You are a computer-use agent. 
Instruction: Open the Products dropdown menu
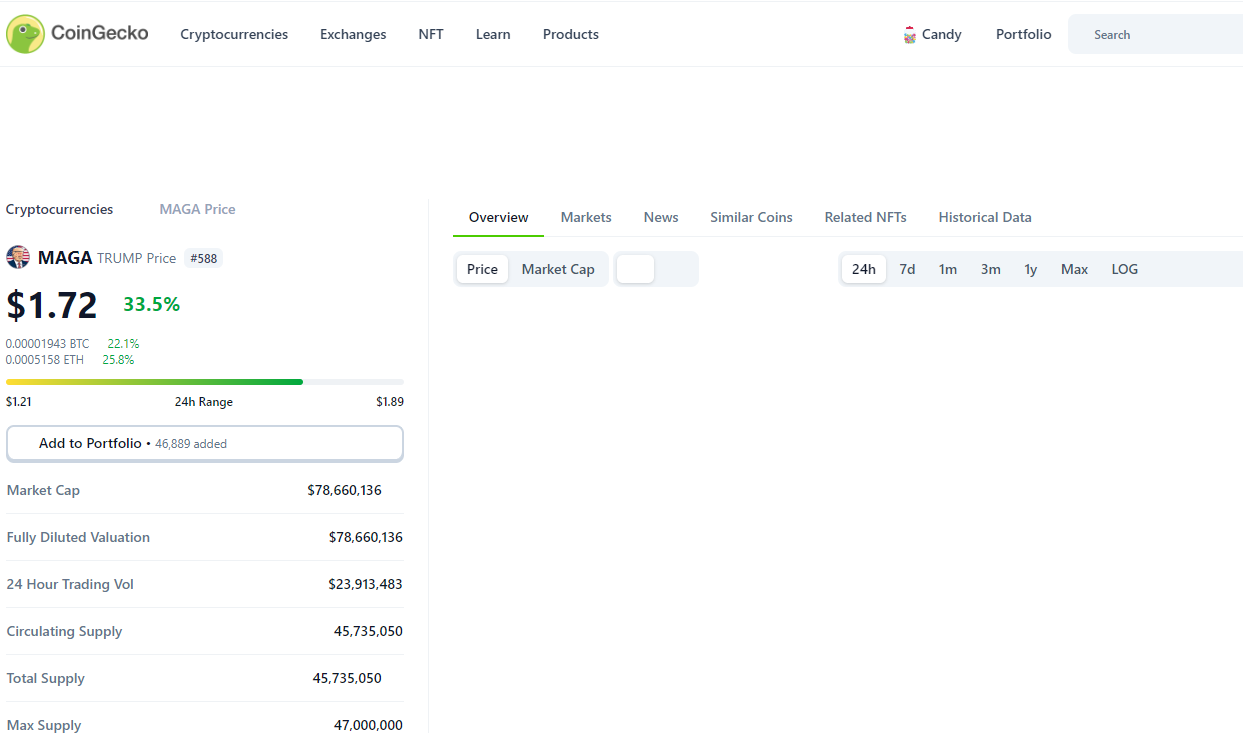coord(570,34)
